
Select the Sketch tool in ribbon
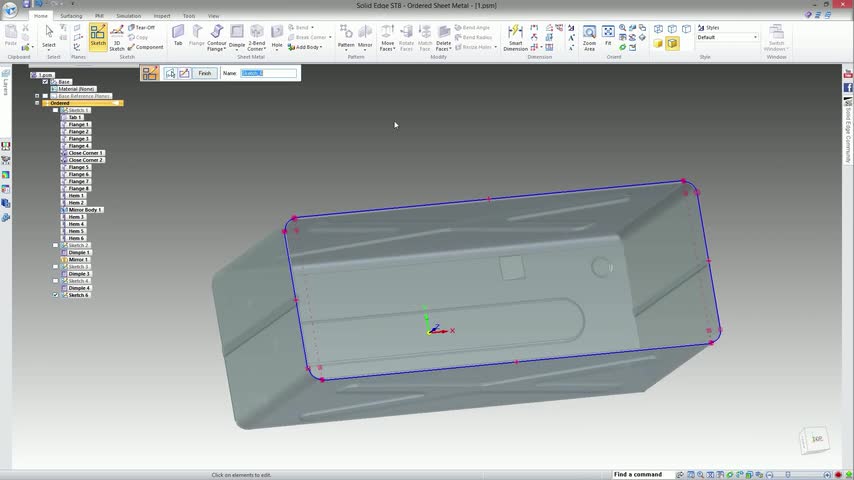(98, 37)
